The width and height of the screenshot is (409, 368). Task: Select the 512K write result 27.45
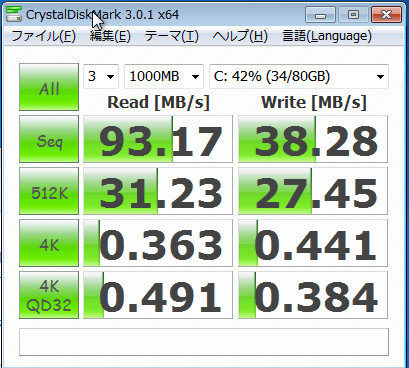click(313, 191)
